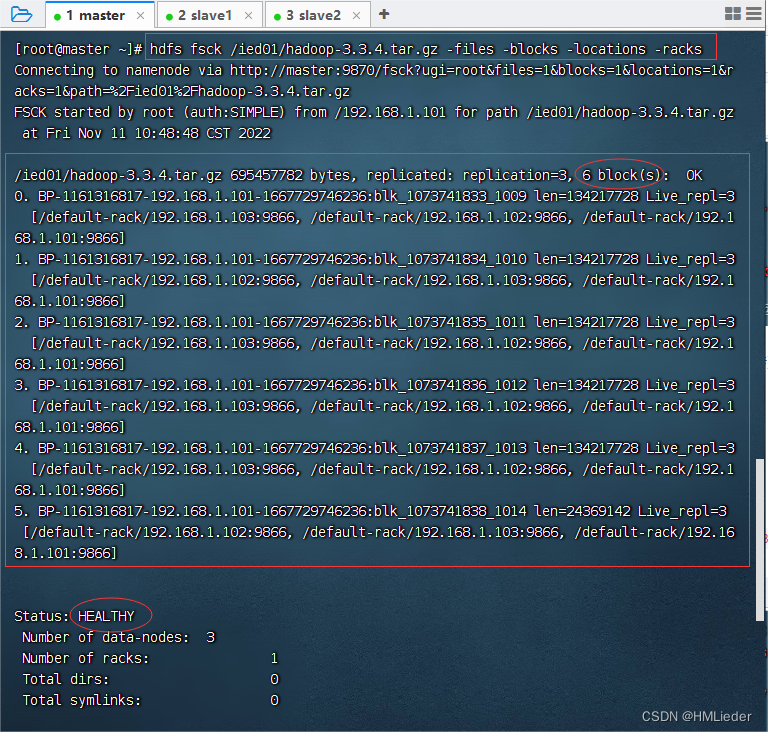Click 'len=24369142' in block 5 line
The height and width of the screenshot is (732, 768).
coord(582,511)
